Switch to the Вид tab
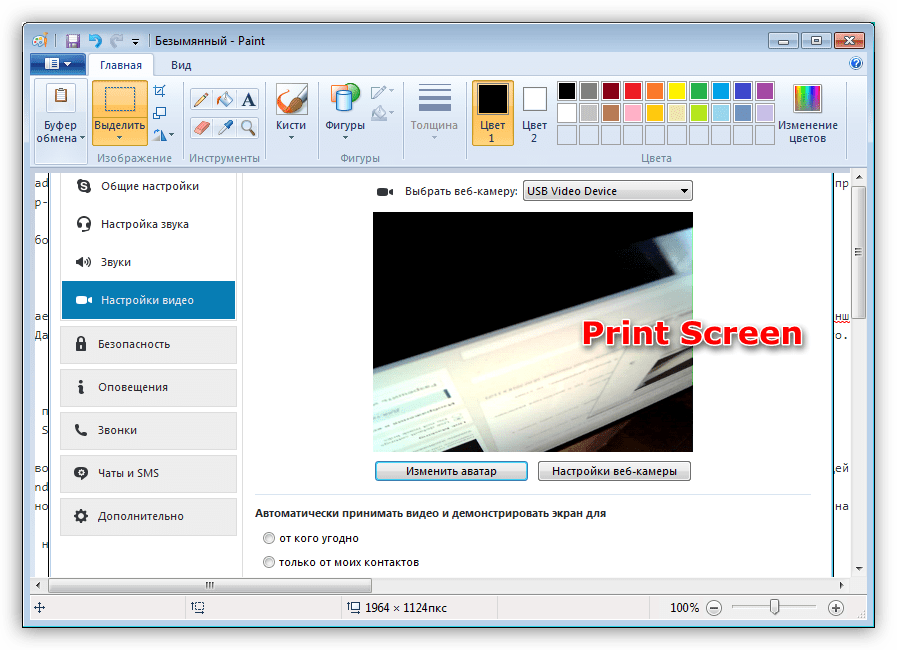This screenshot has width=897, height=650. 181,65
